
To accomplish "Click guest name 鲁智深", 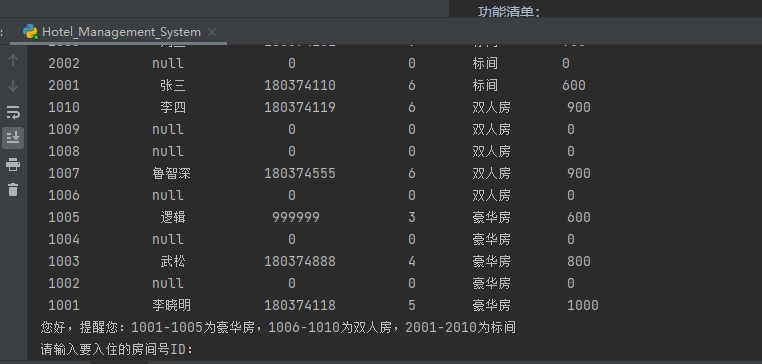I will click(x=172, y=173).
